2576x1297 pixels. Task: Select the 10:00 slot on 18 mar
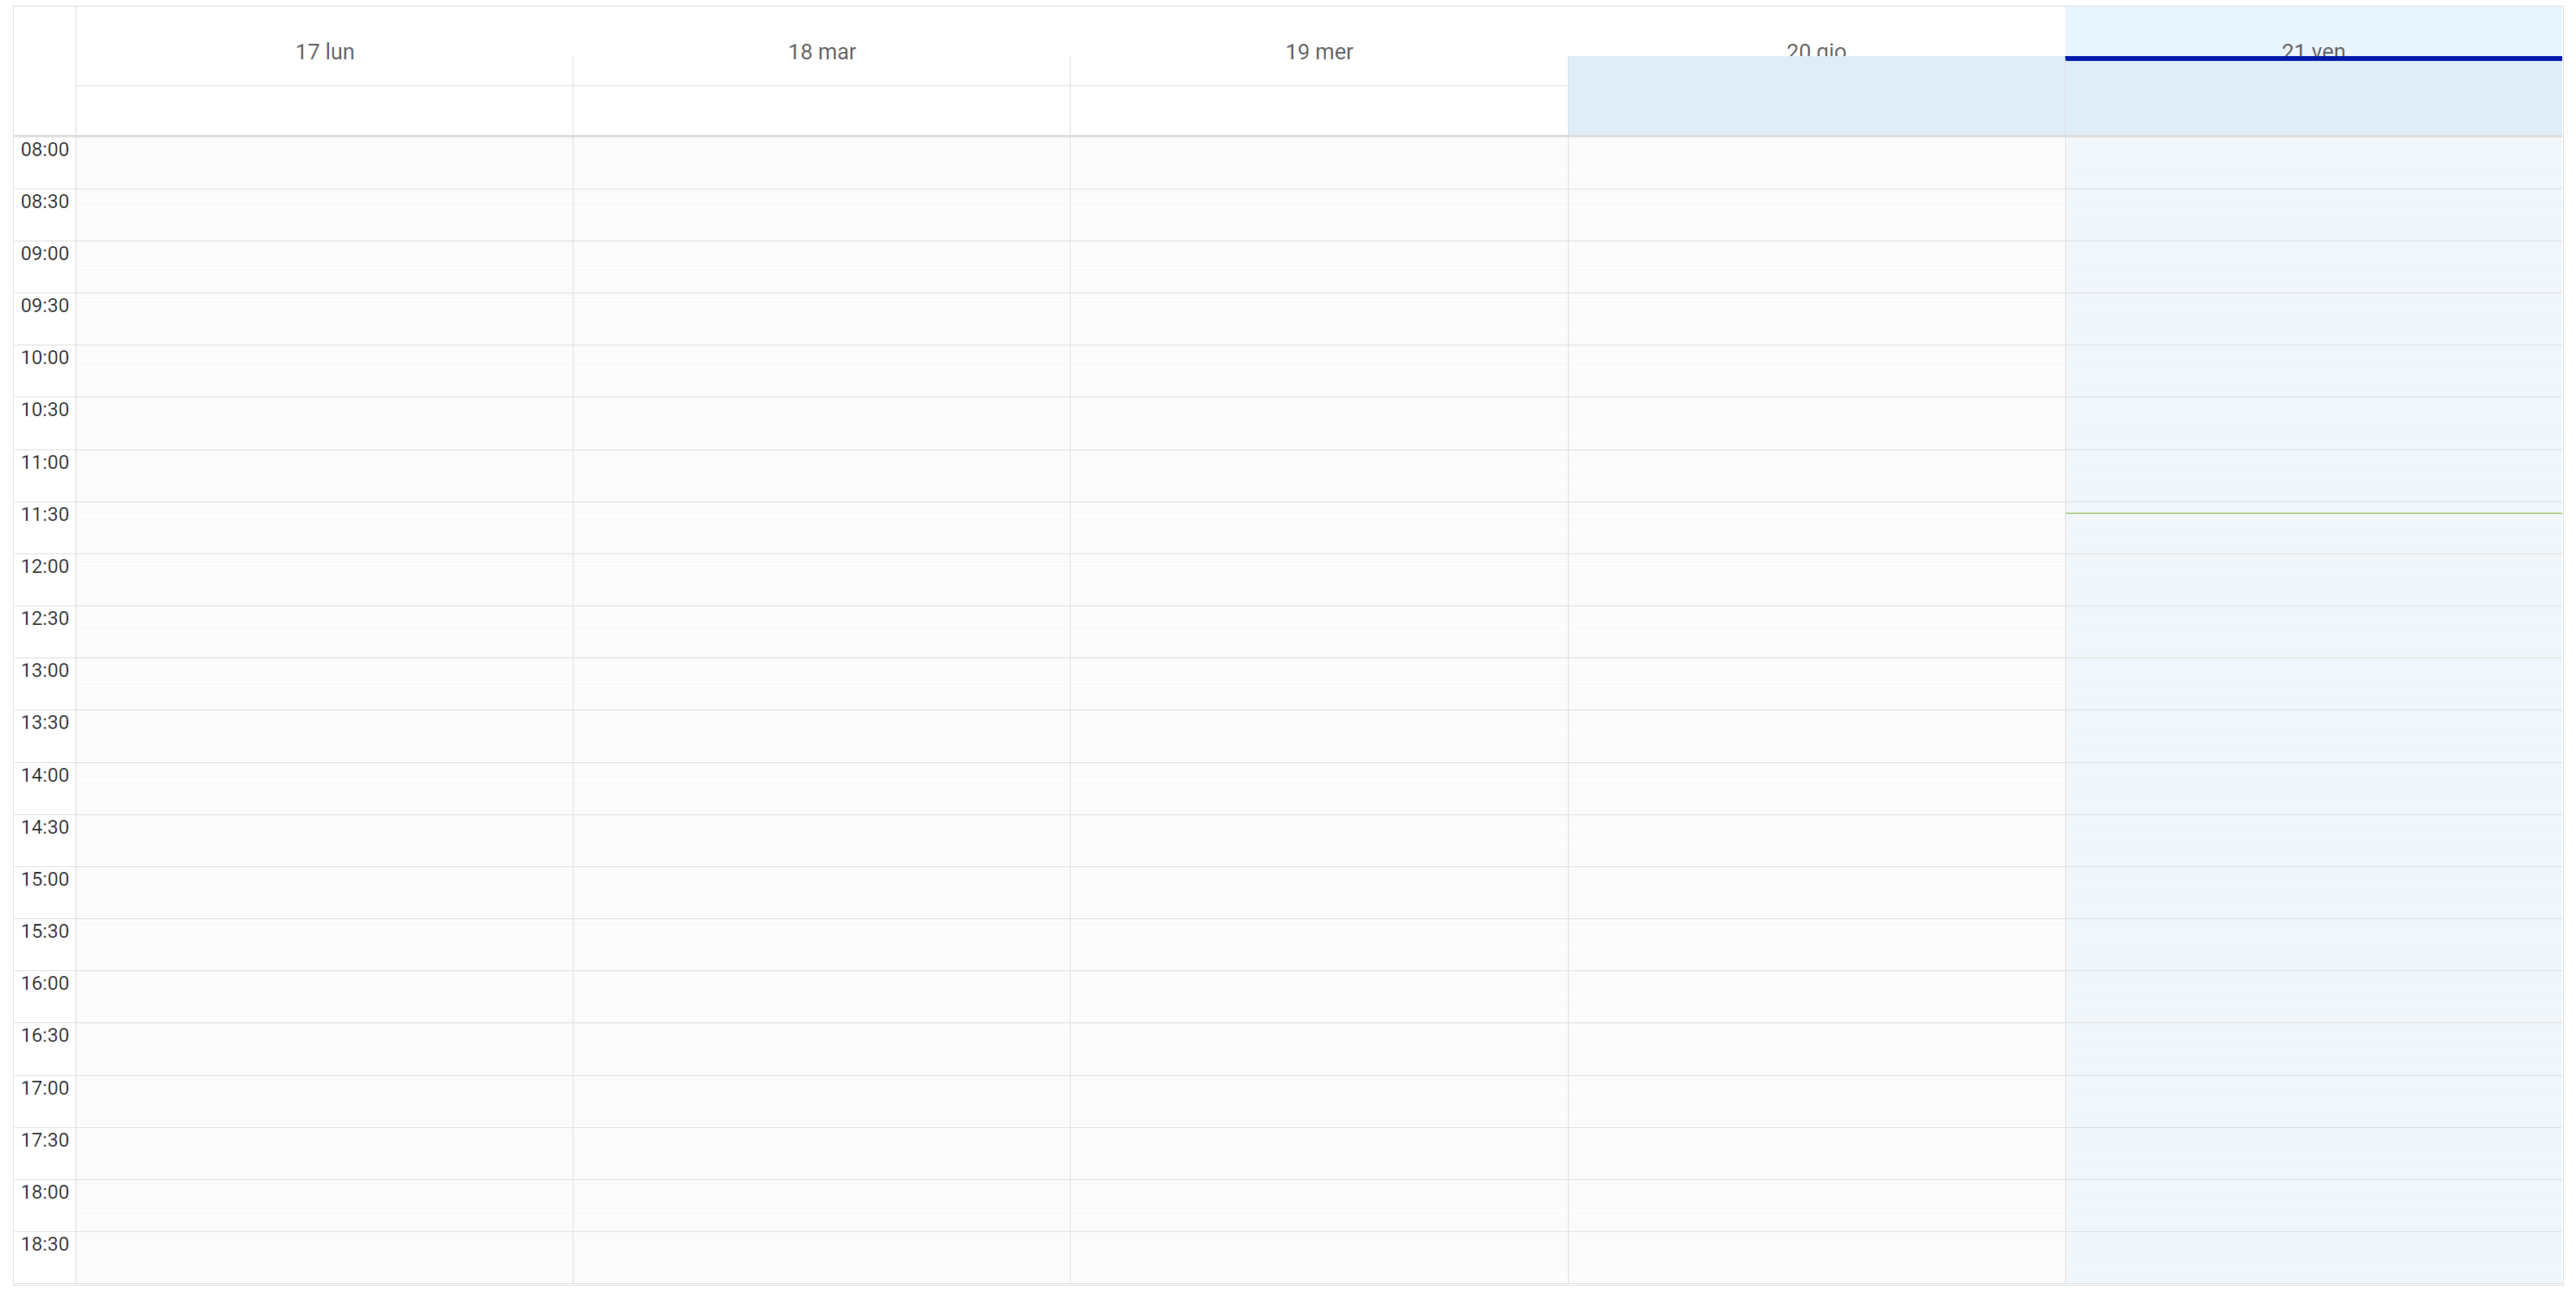tap(821, 371)
